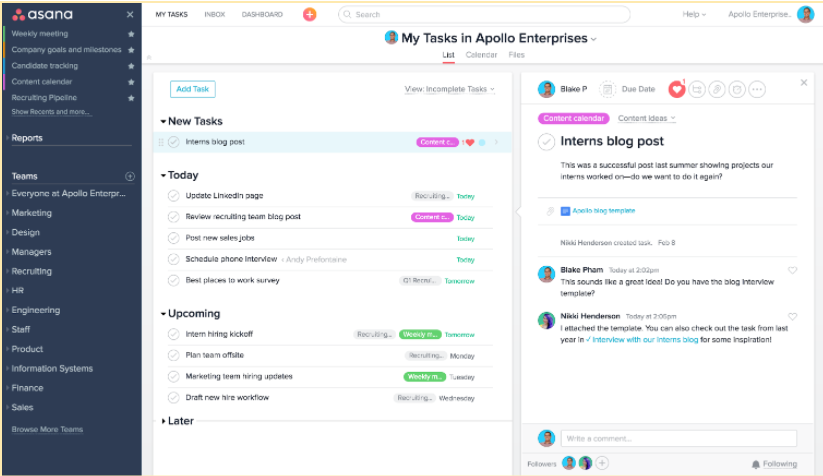Click the orange plus quick-add button

pyautogui.click(x=310, y=14)
